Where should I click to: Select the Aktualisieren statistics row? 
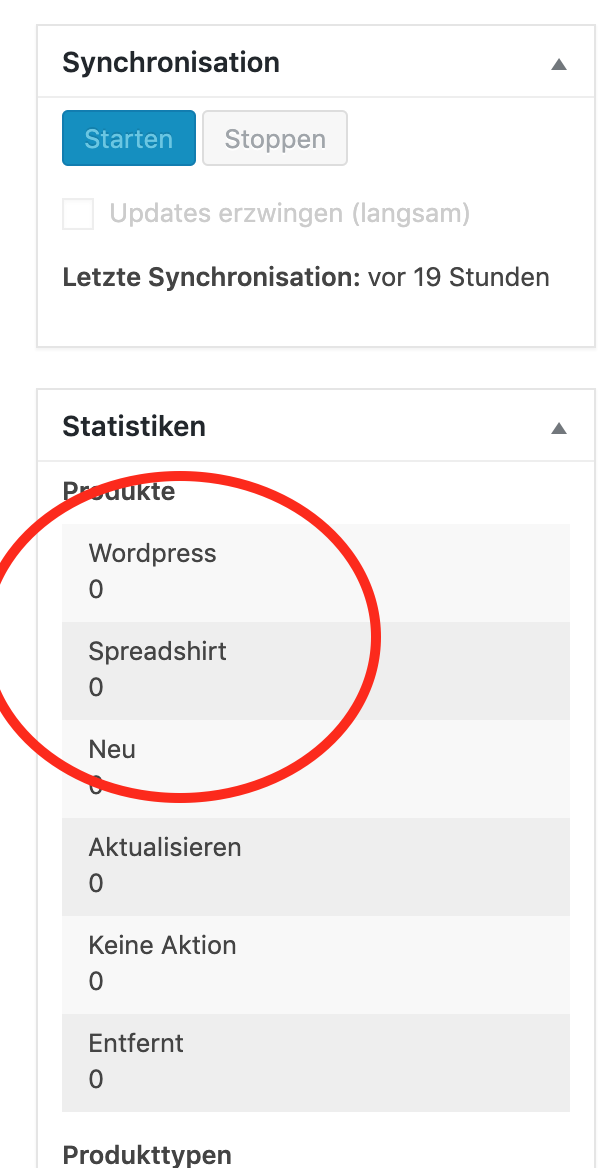(x=316, y=866)
